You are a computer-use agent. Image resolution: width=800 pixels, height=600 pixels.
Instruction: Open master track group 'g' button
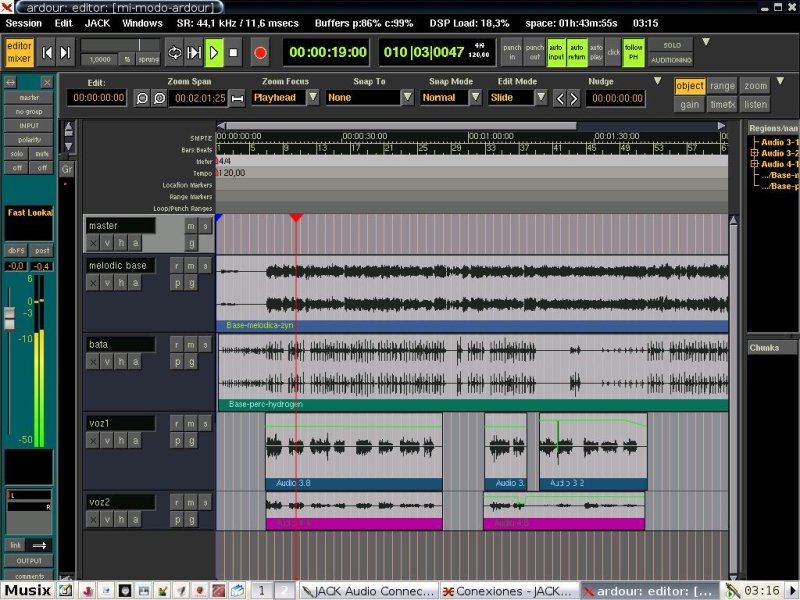191,243
